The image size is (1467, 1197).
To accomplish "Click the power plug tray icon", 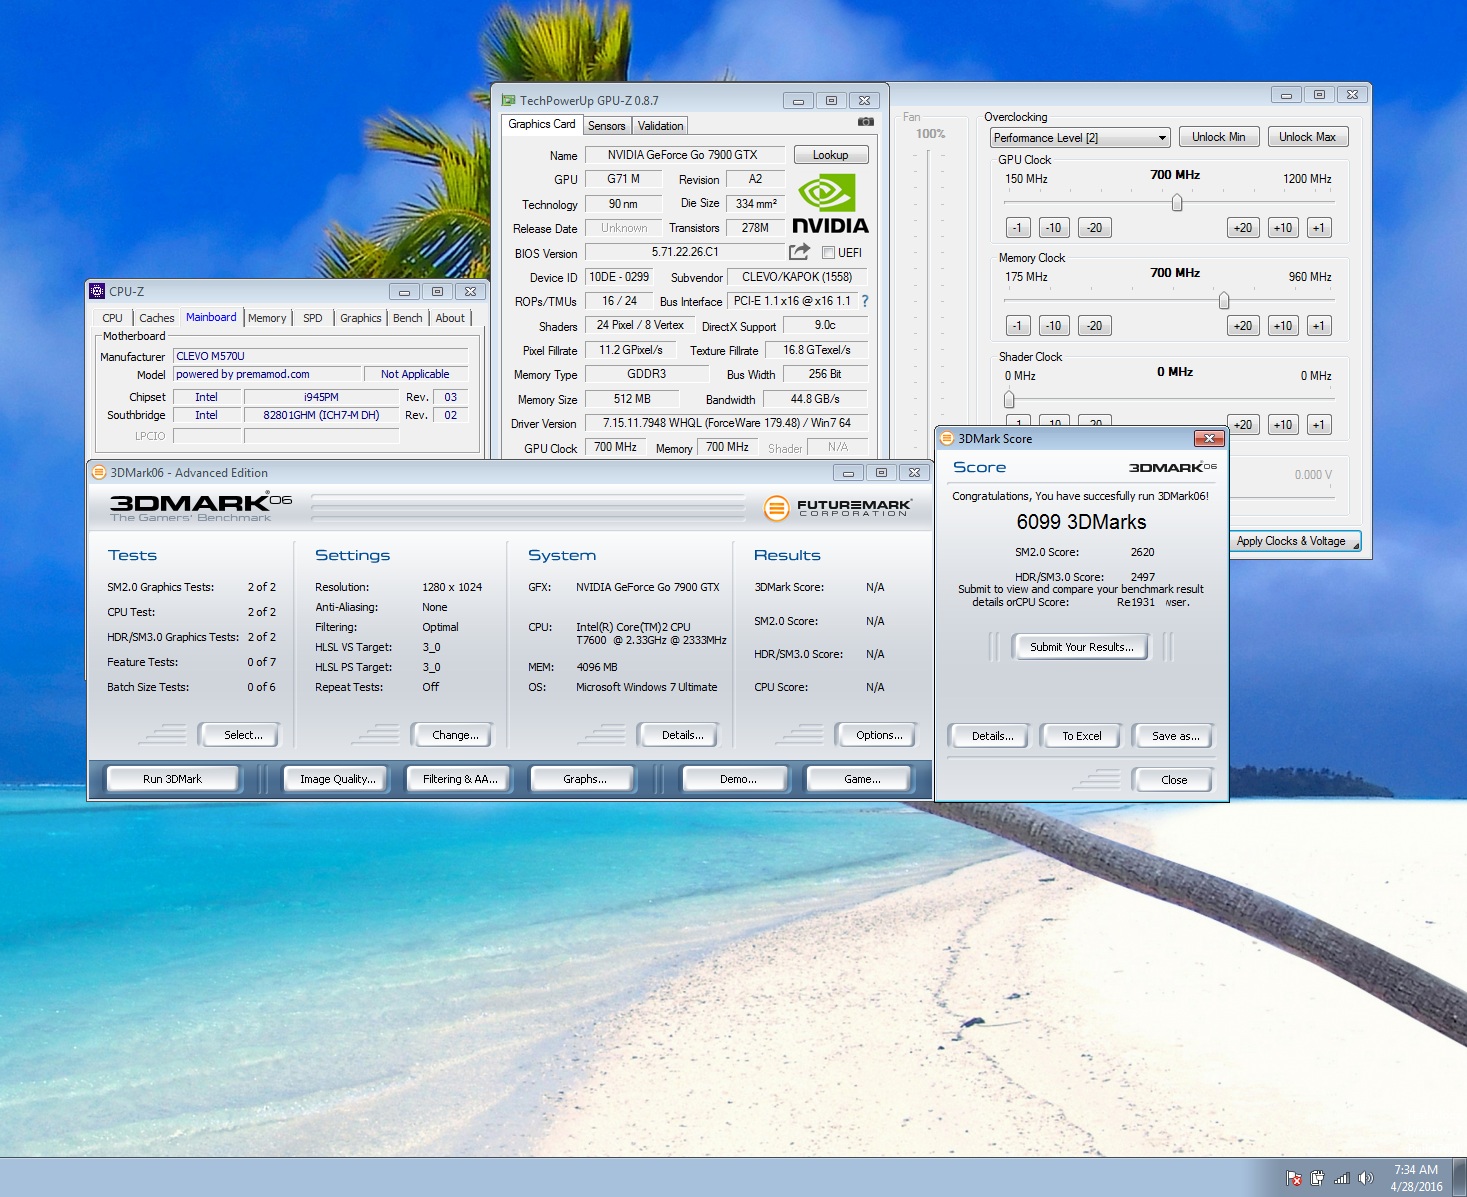I will pyautogui.click(x=1317, y=1178).
